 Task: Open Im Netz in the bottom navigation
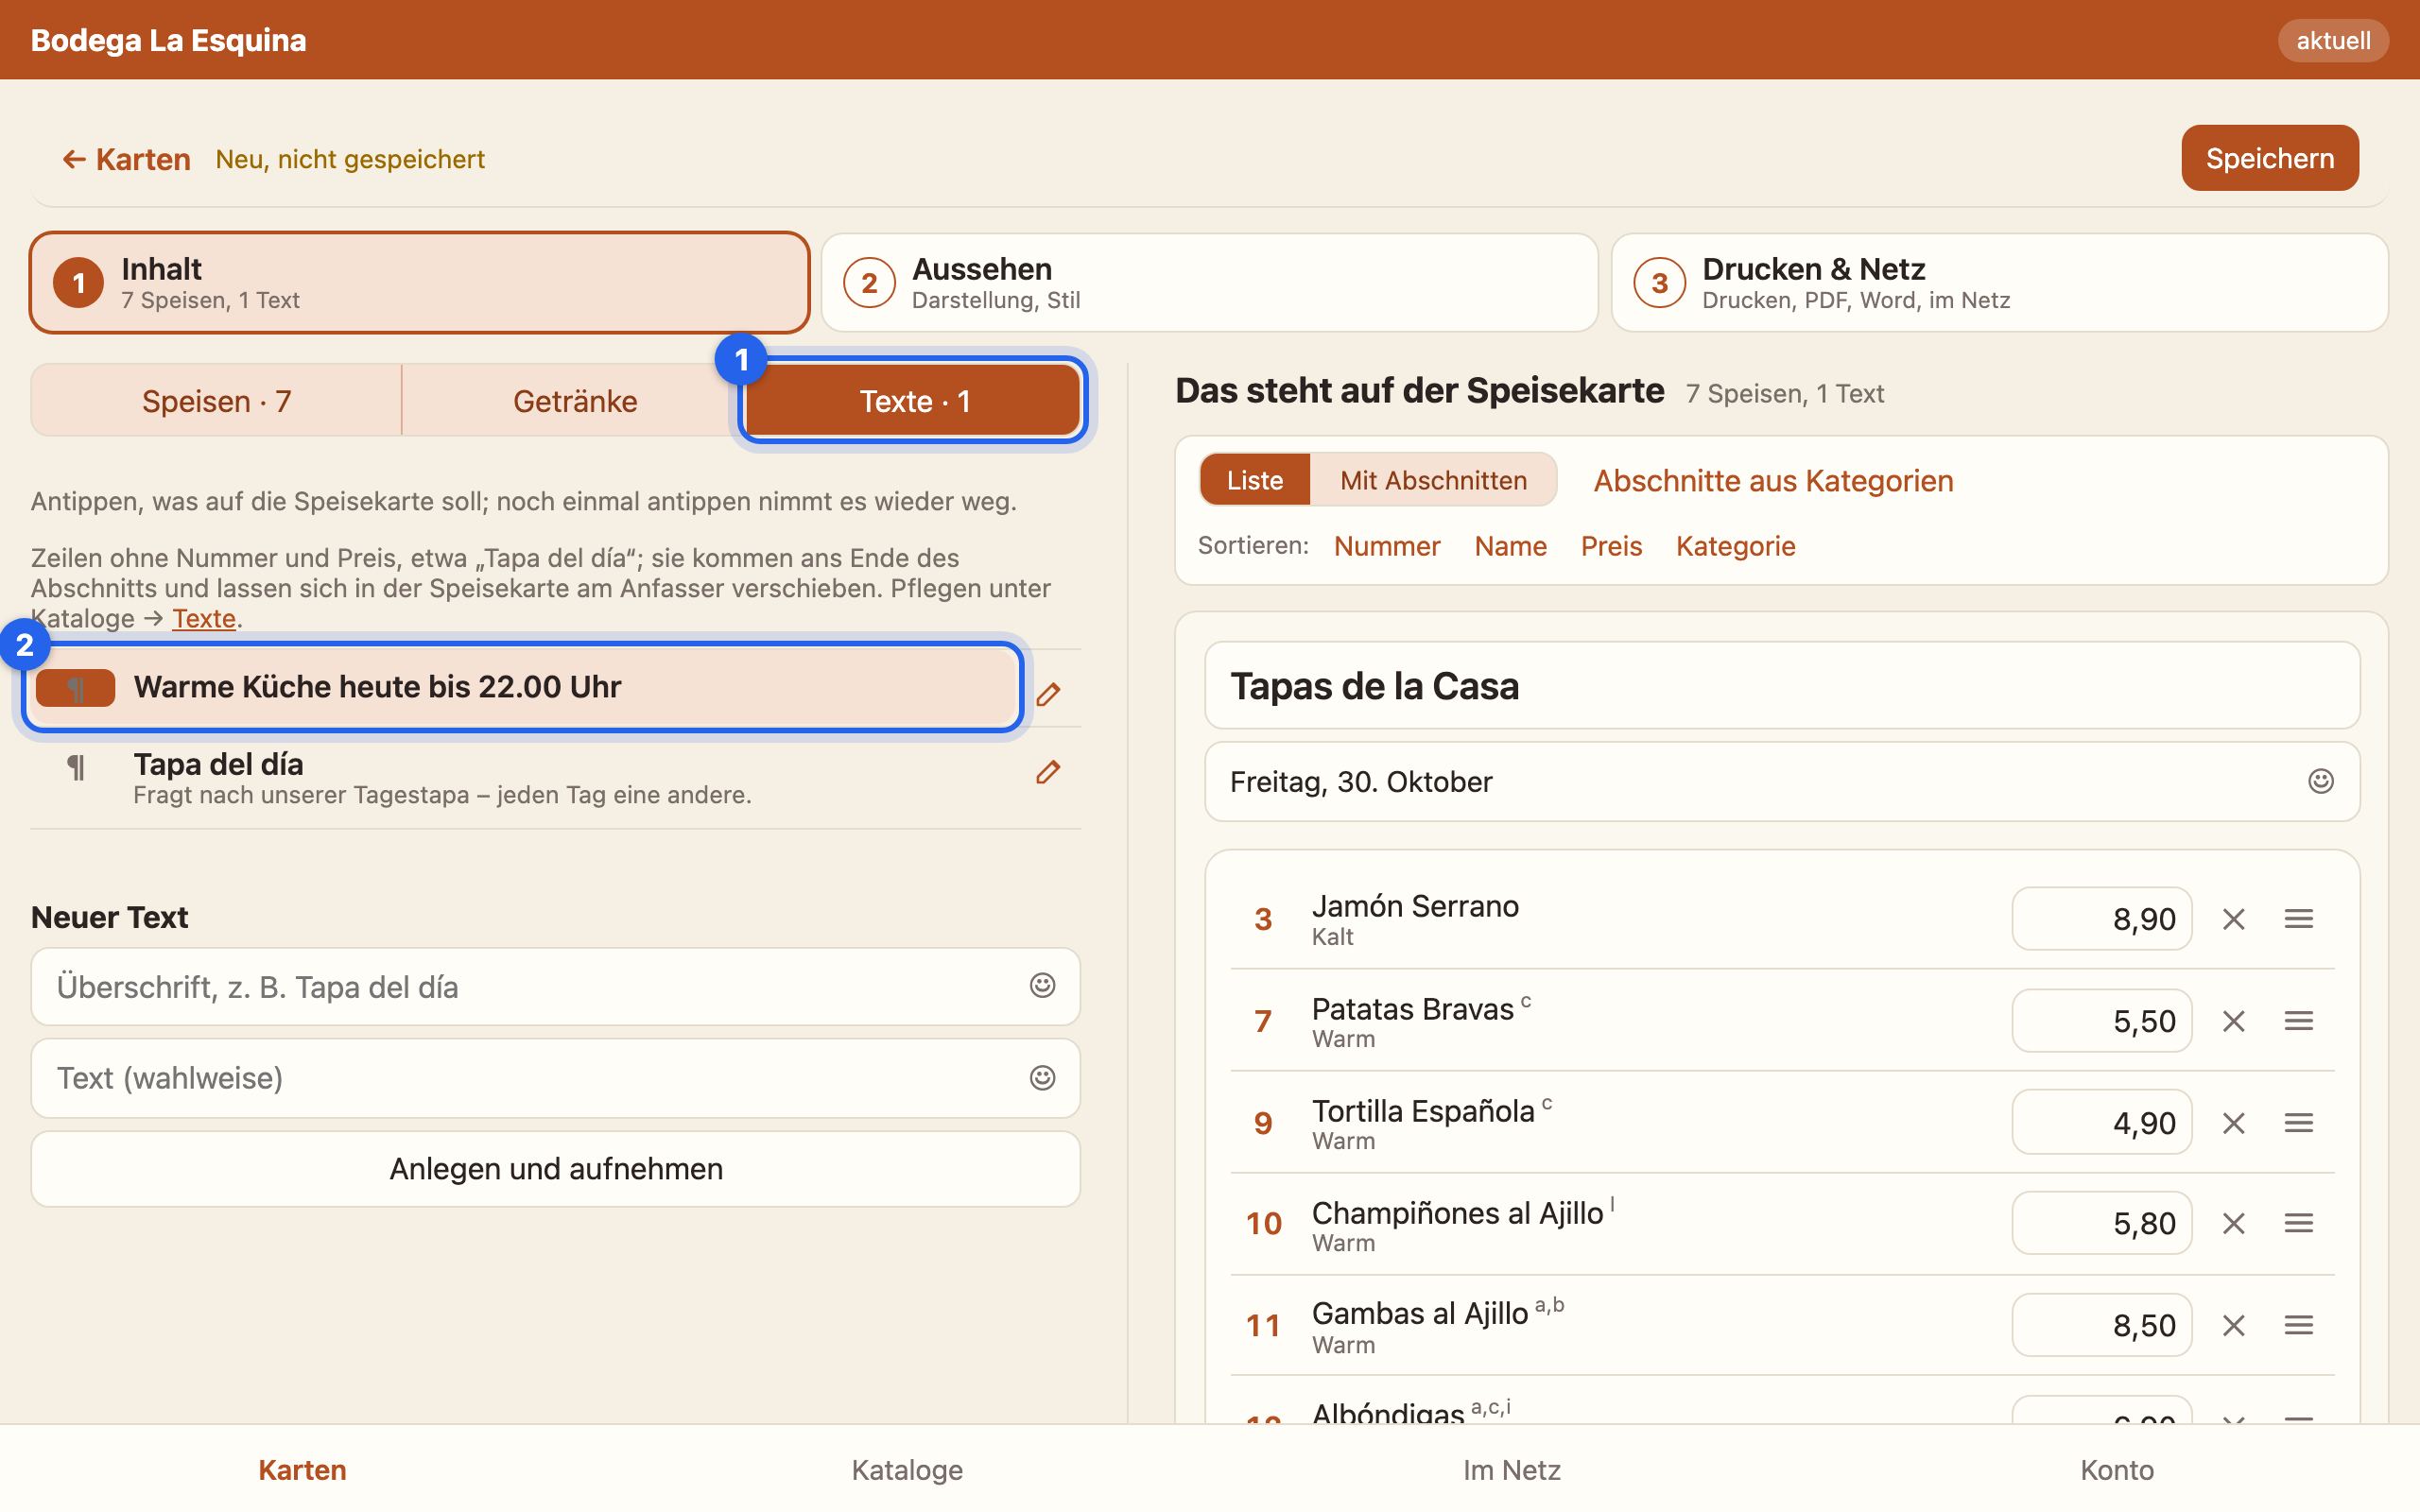pyautogui.click(x=1511, y=1469)
